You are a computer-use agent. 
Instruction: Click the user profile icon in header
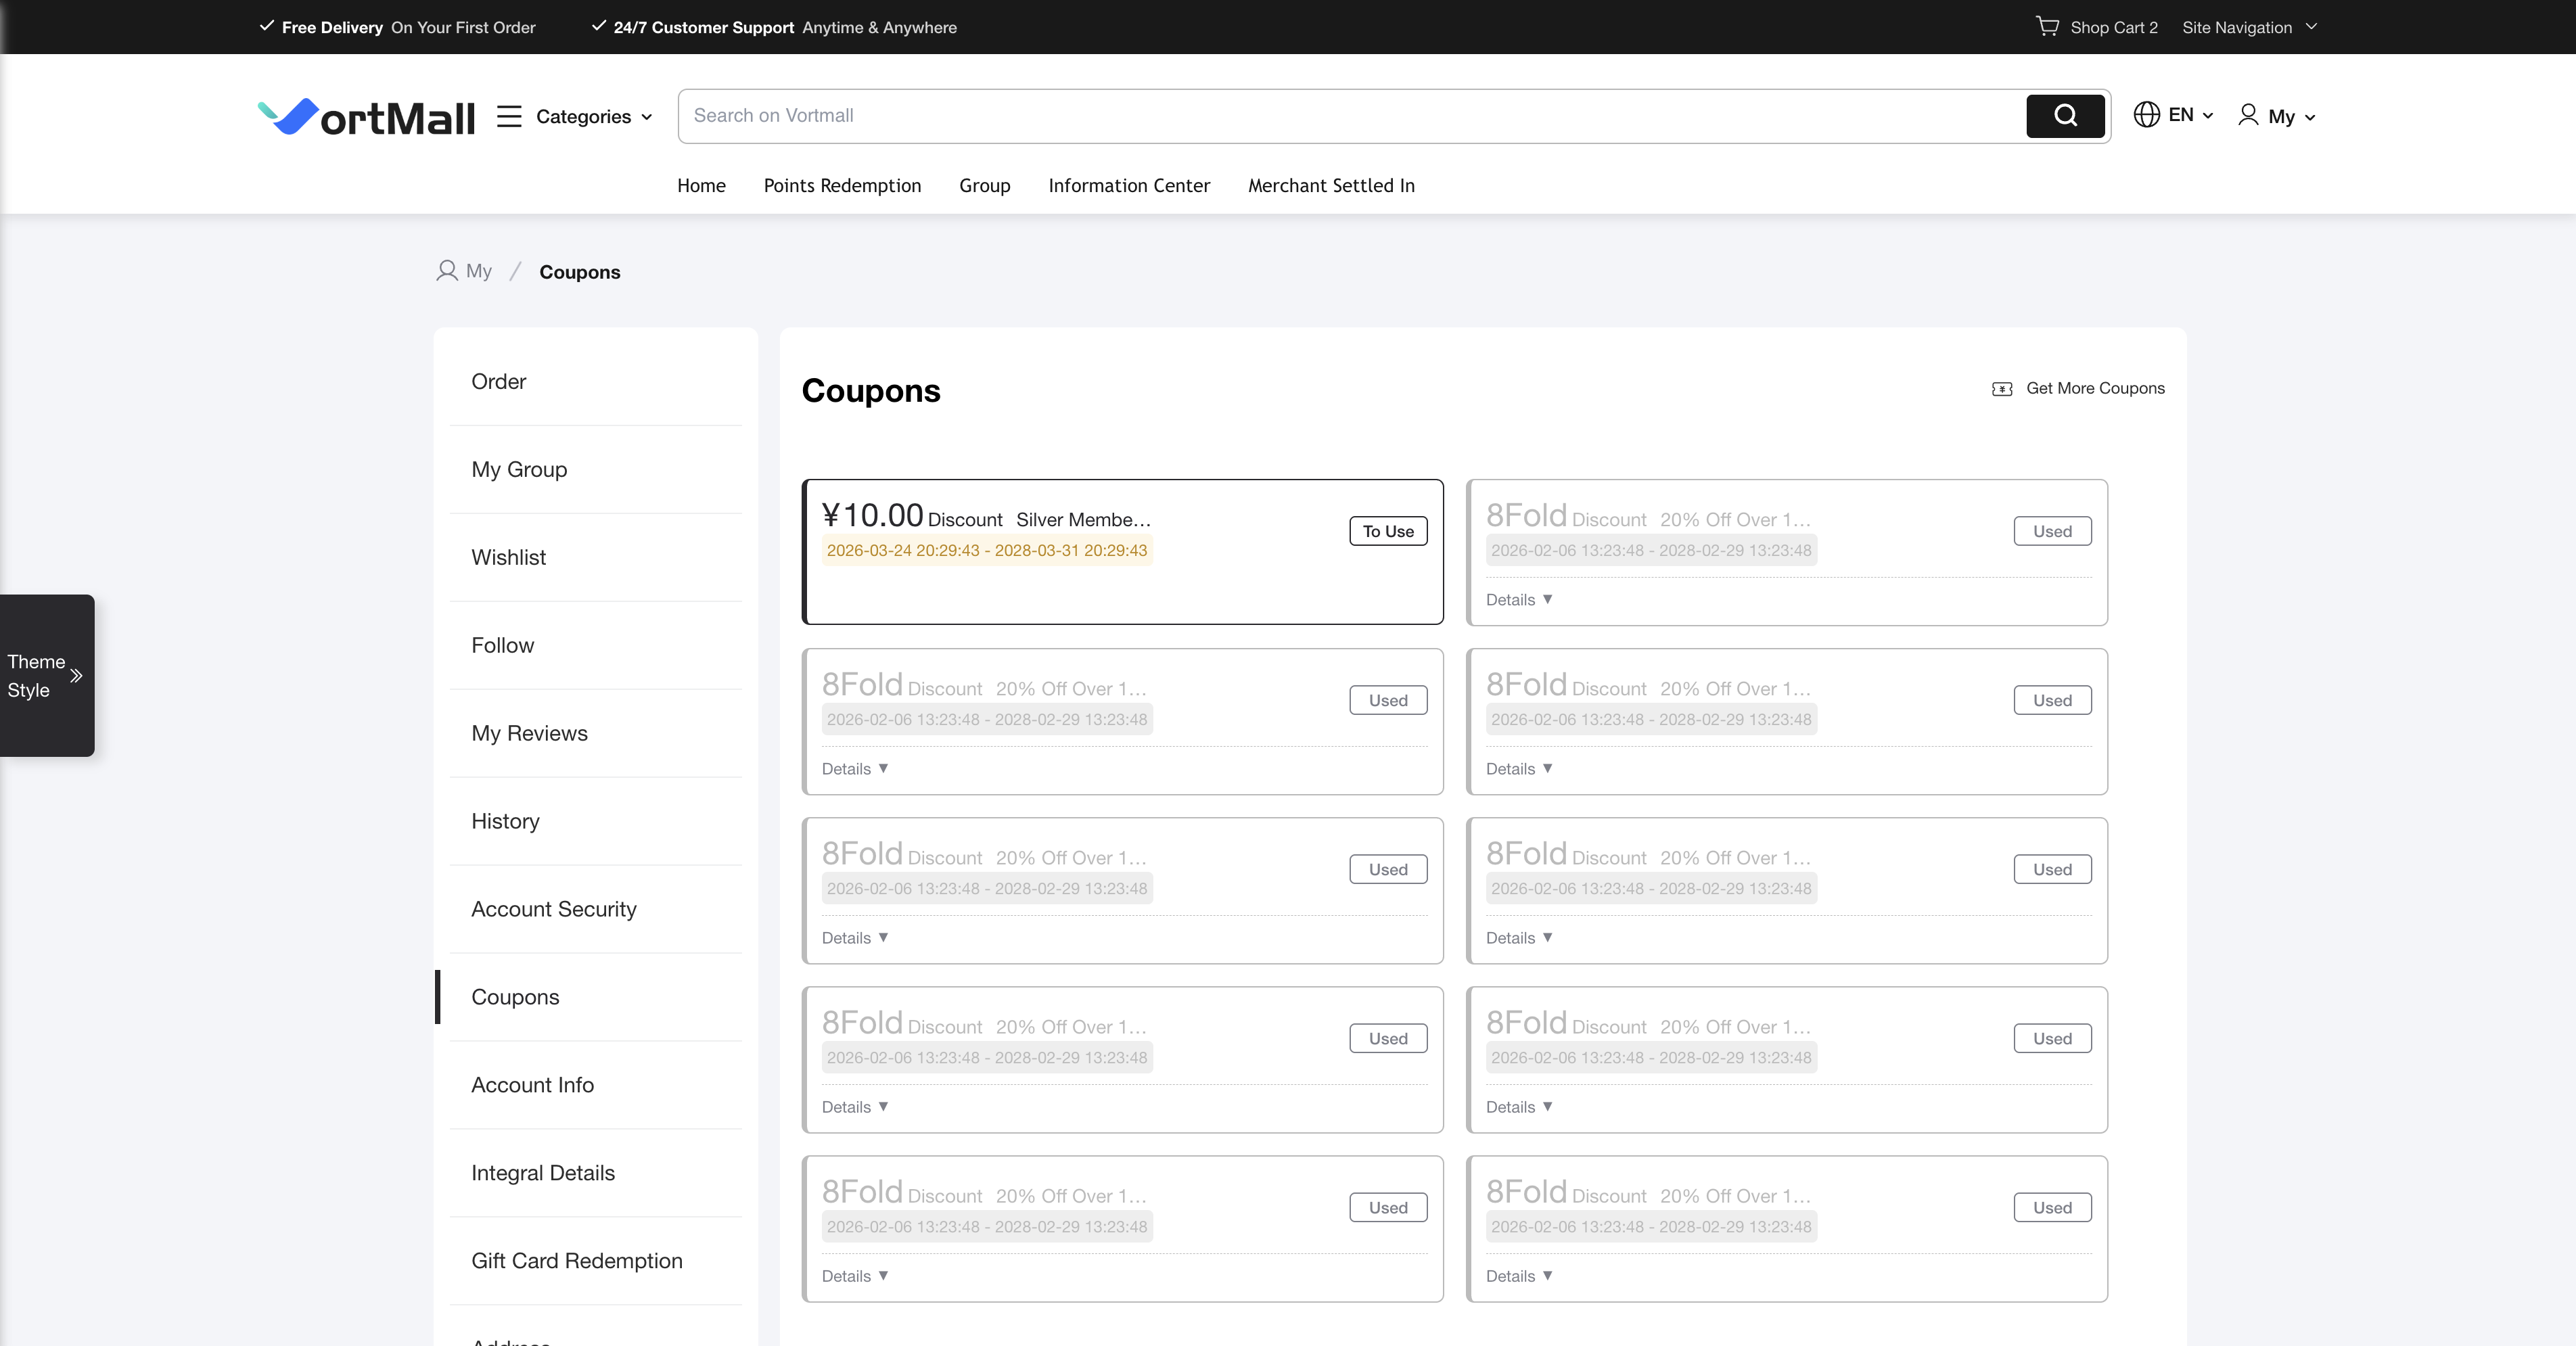pyautogui.click(x=2248, y=116)
